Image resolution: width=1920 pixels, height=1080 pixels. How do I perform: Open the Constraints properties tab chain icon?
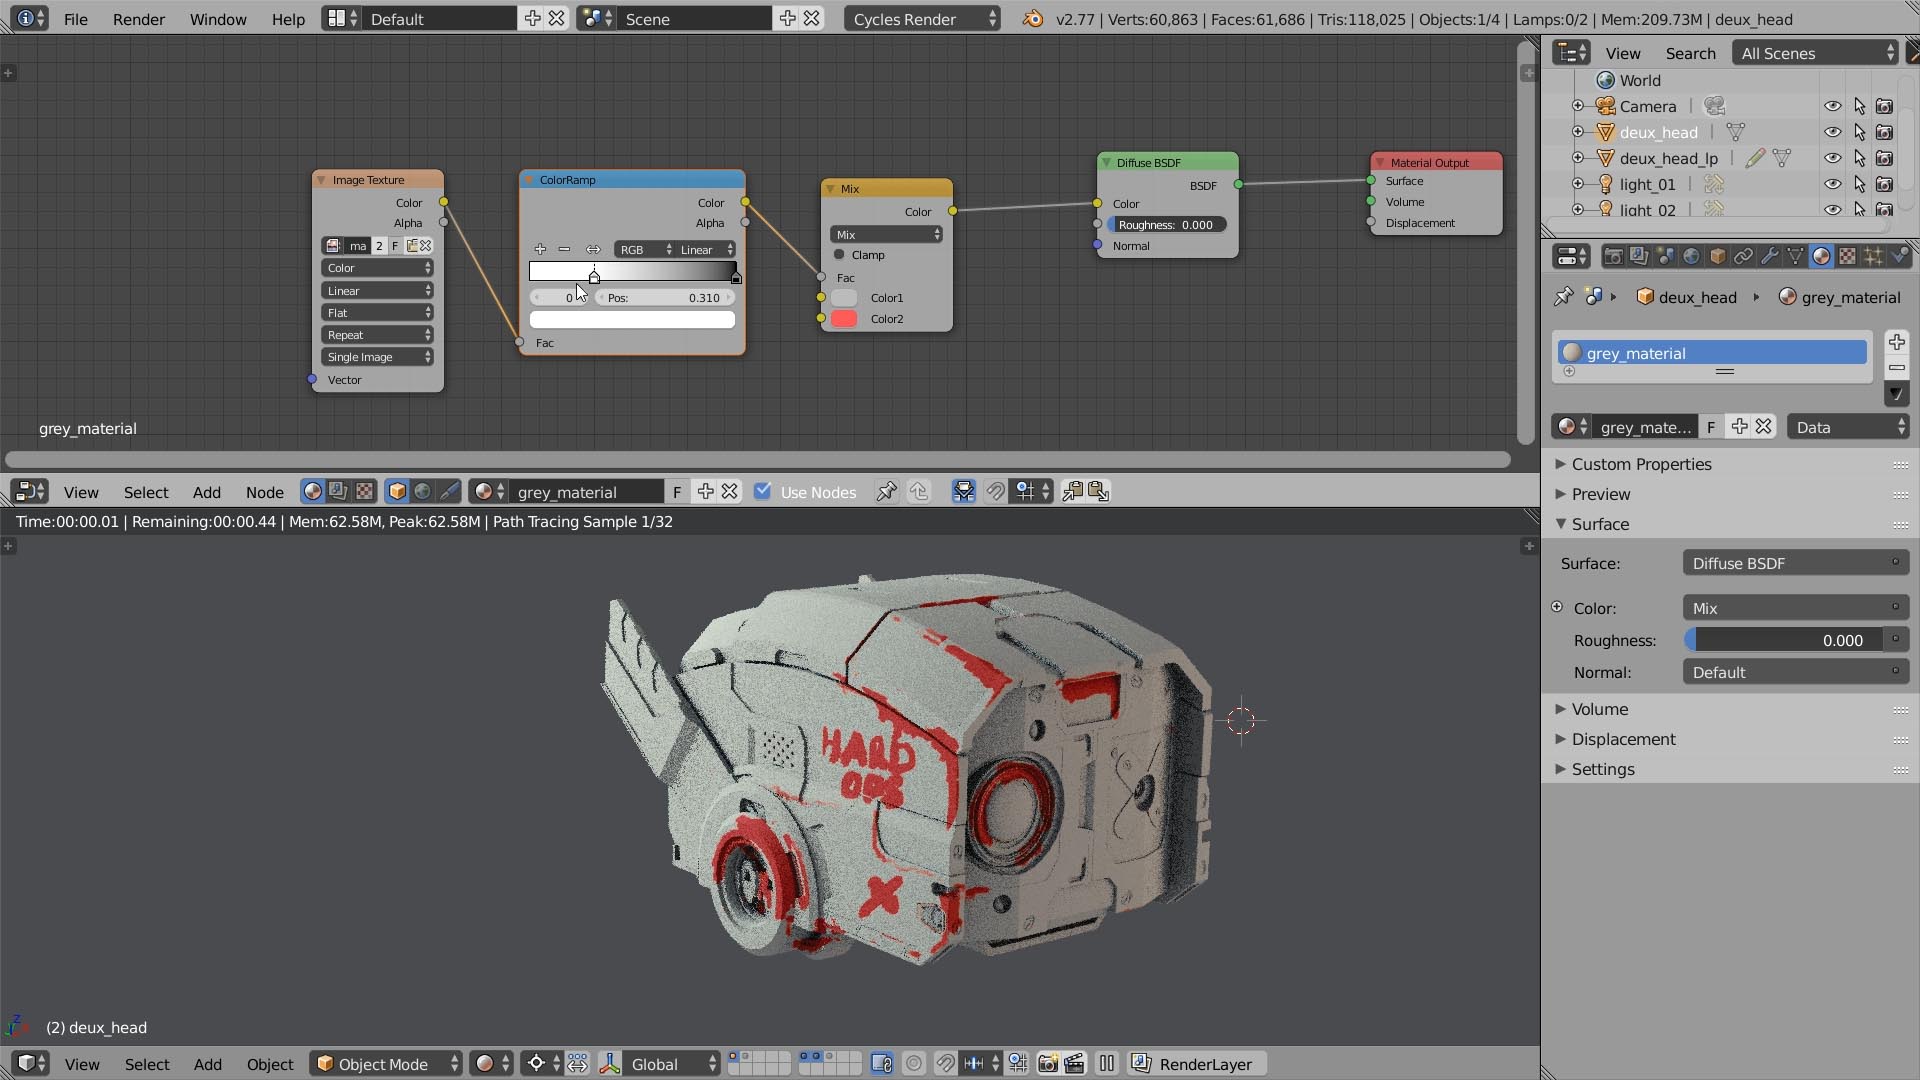[x=1743, y=257]
